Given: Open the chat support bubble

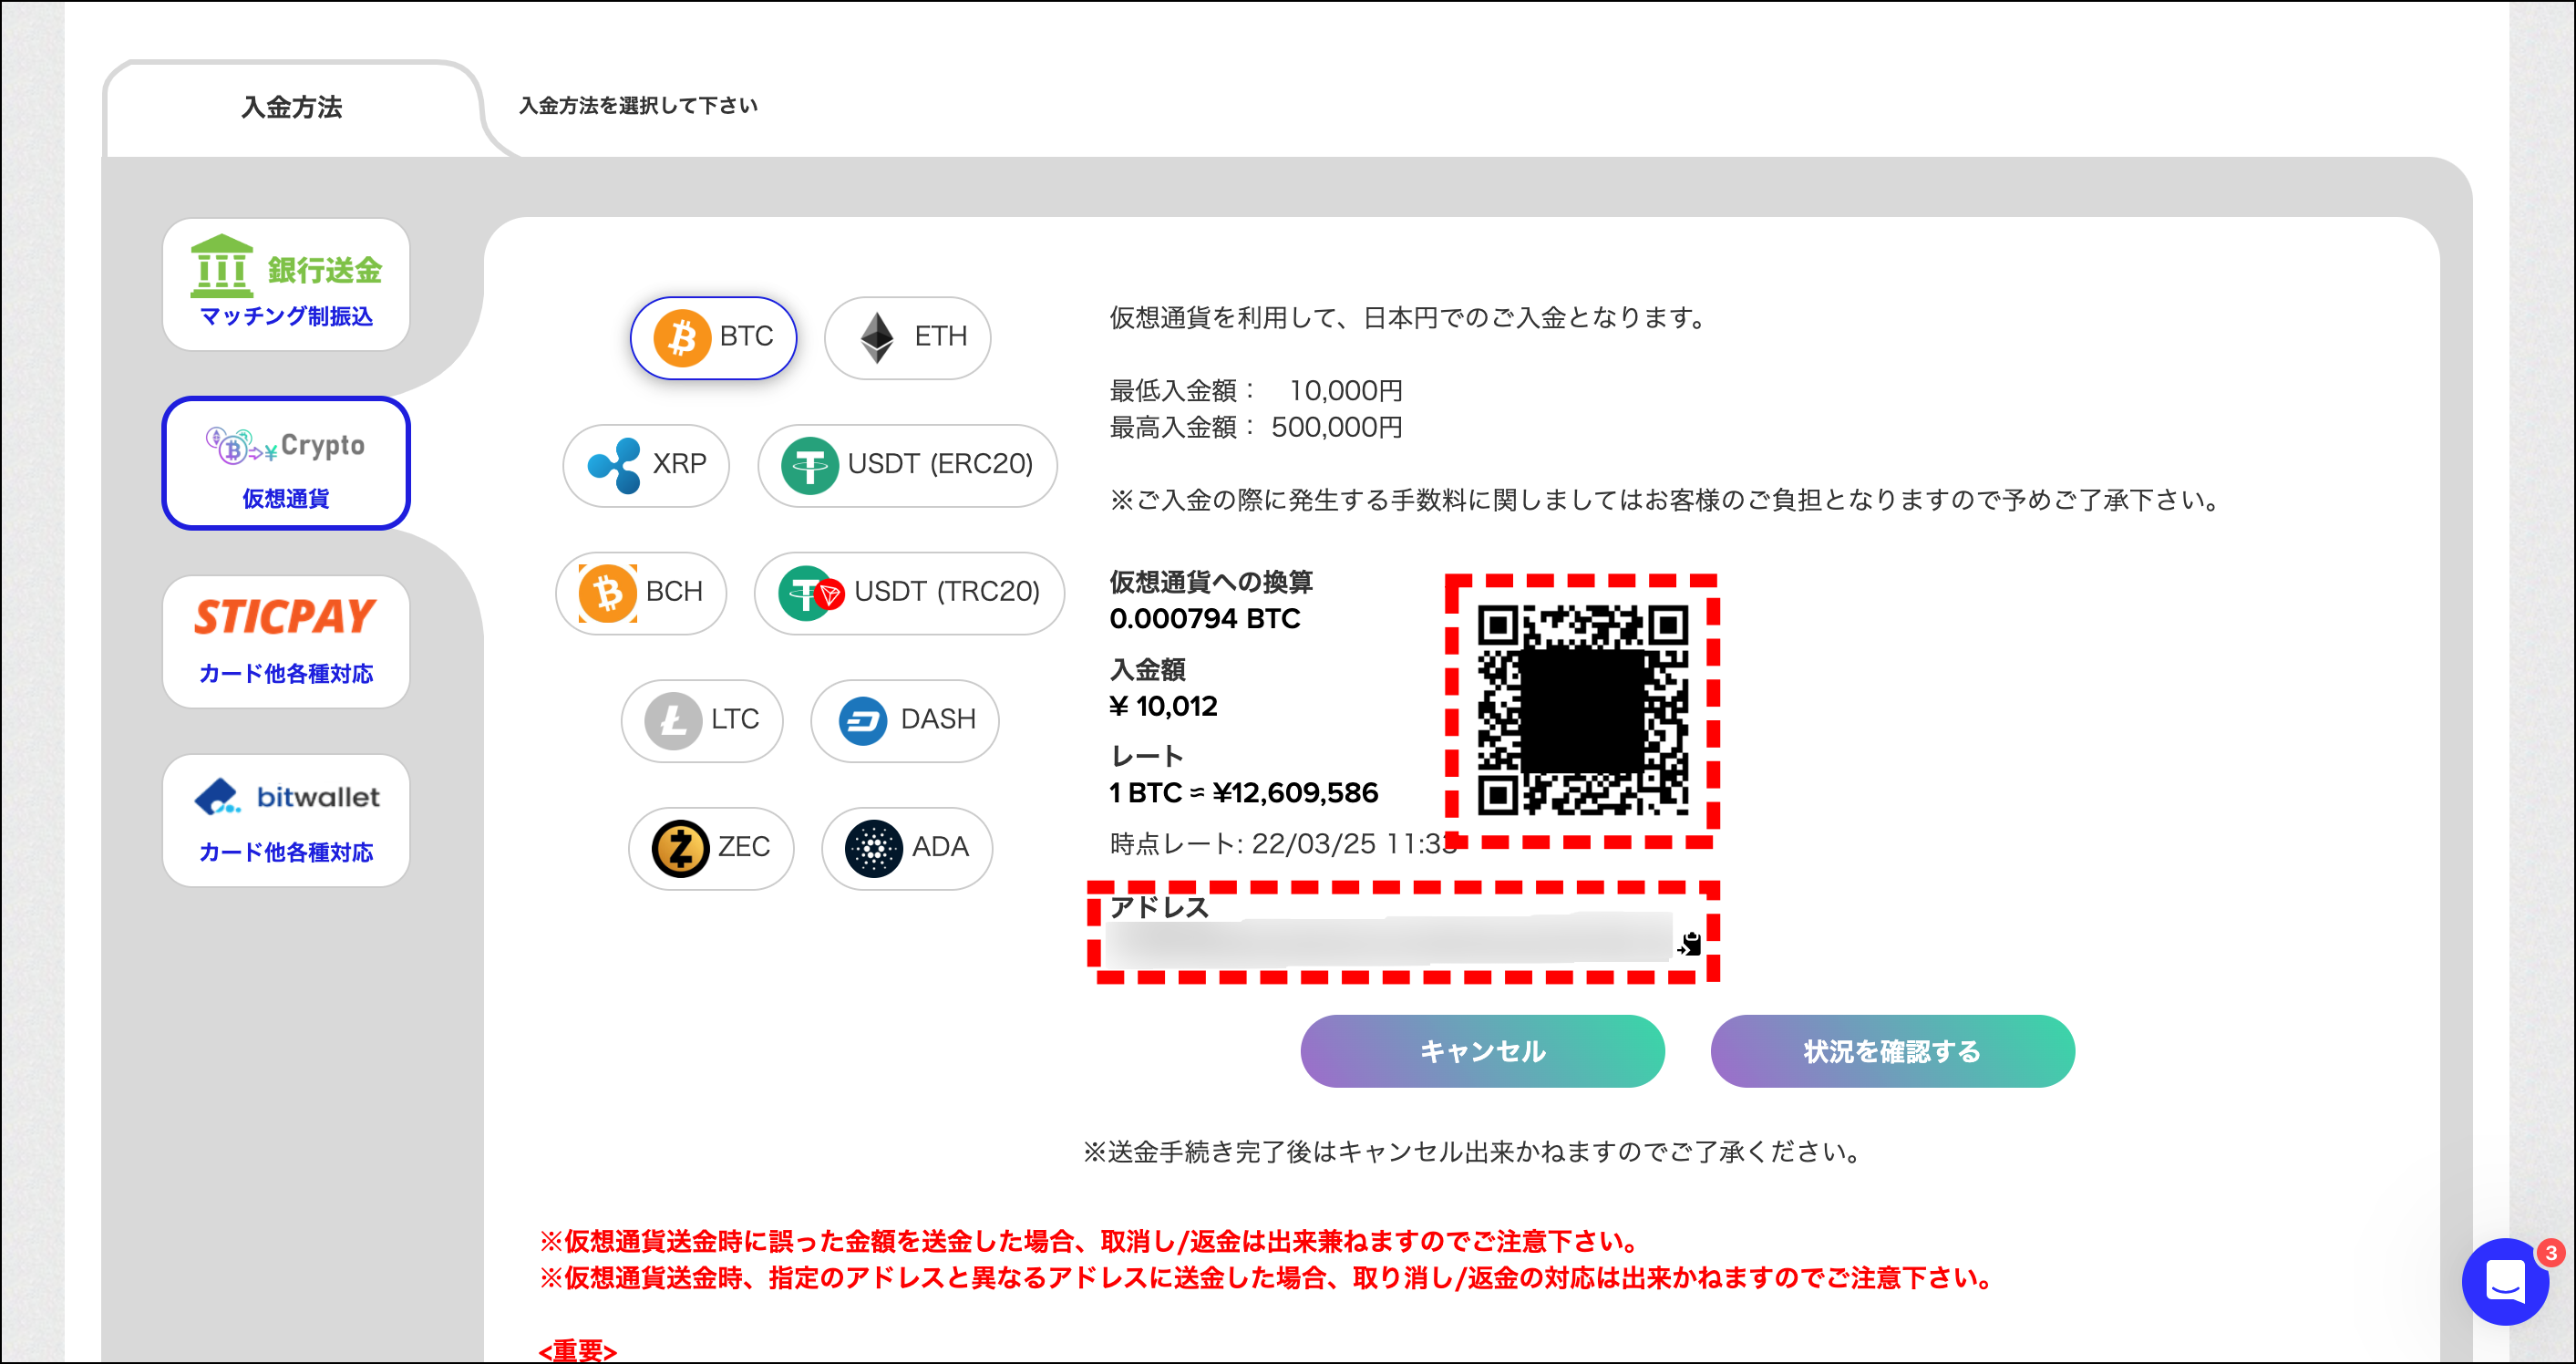Looking at the screenshot, I should pos(2505,1282).
